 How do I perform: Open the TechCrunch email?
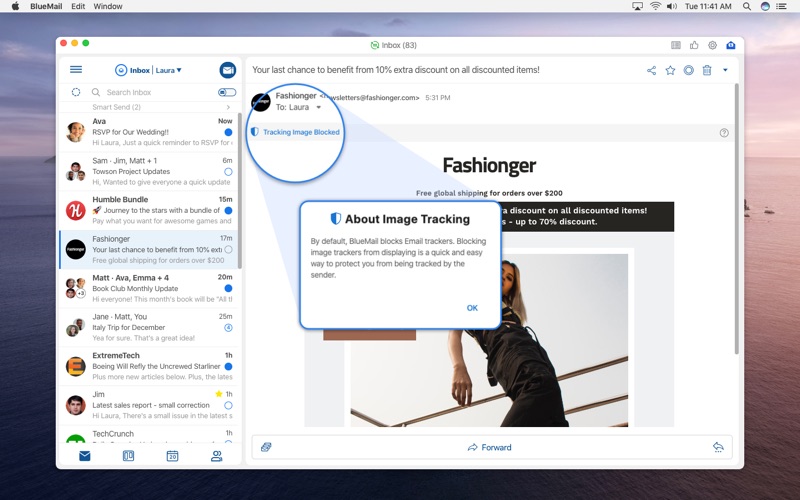pos(148,435)
